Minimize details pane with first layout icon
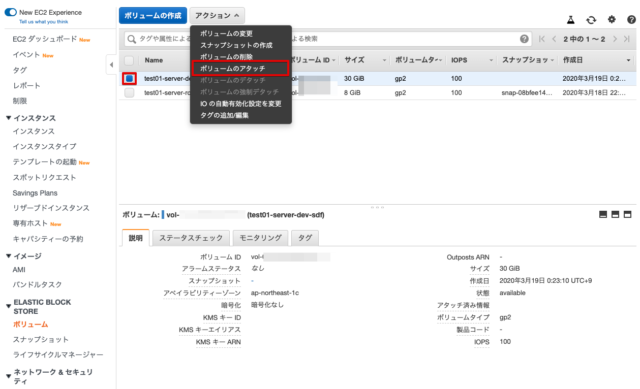This screenshot has width=640, height=389. click(x=603, y=214)
